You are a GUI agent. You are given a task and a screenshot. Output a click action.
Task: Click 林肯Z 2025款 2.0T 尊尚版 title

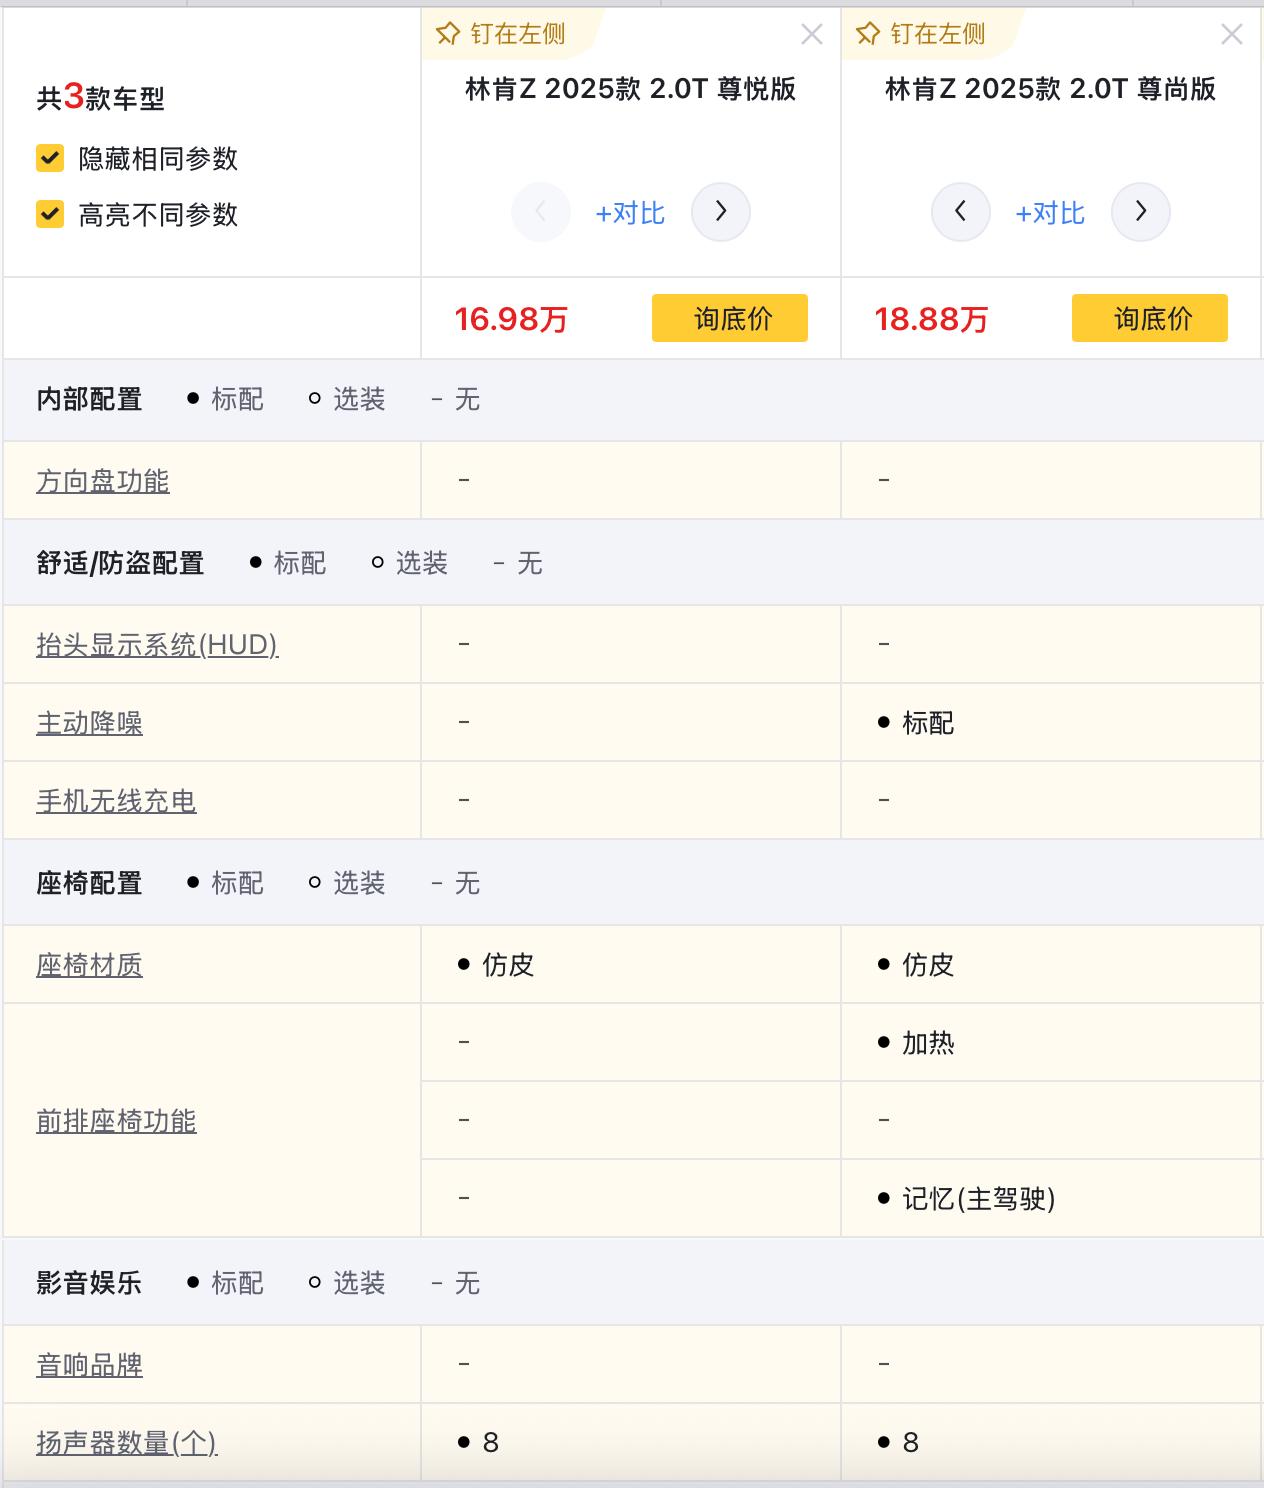[1050, 89]
